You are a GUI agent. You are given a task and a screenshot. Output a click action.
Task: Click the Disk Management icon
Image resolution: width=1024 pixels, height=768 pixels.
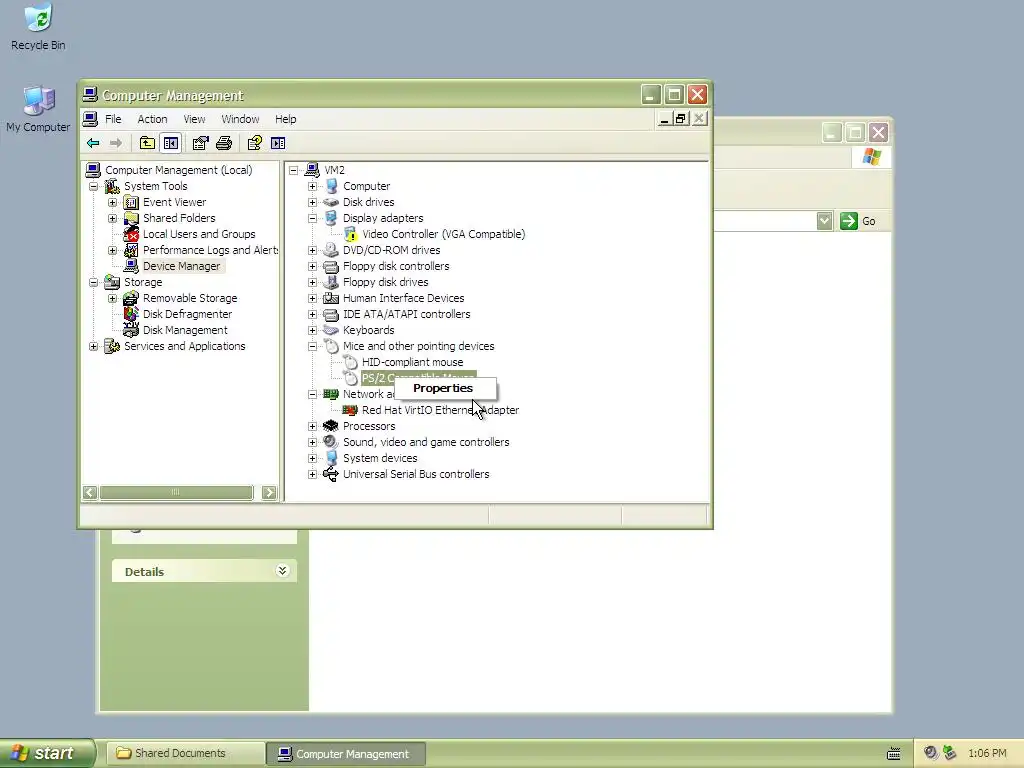pyautogui.click(x=131, y=330)
